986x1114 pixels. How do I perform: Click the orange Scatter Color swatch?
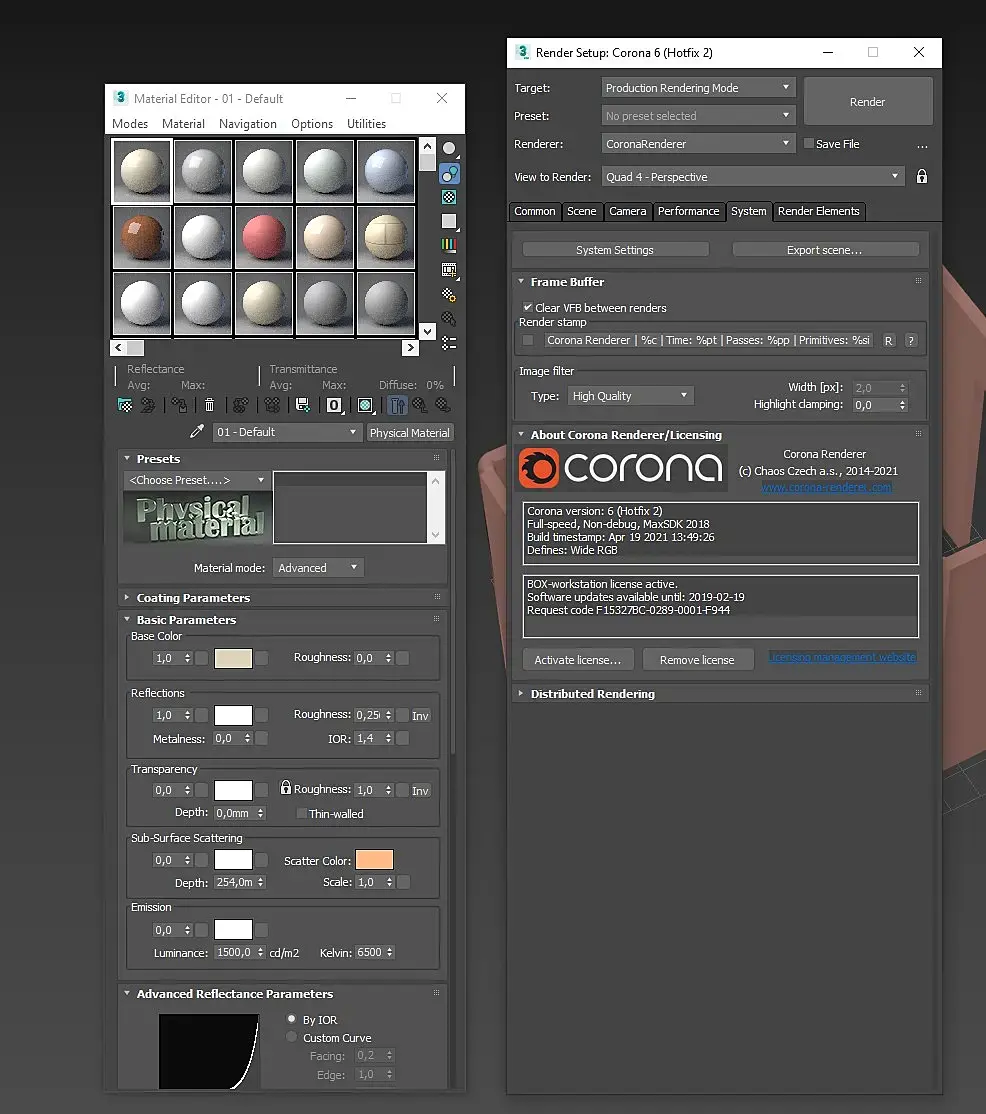[374, 860]
